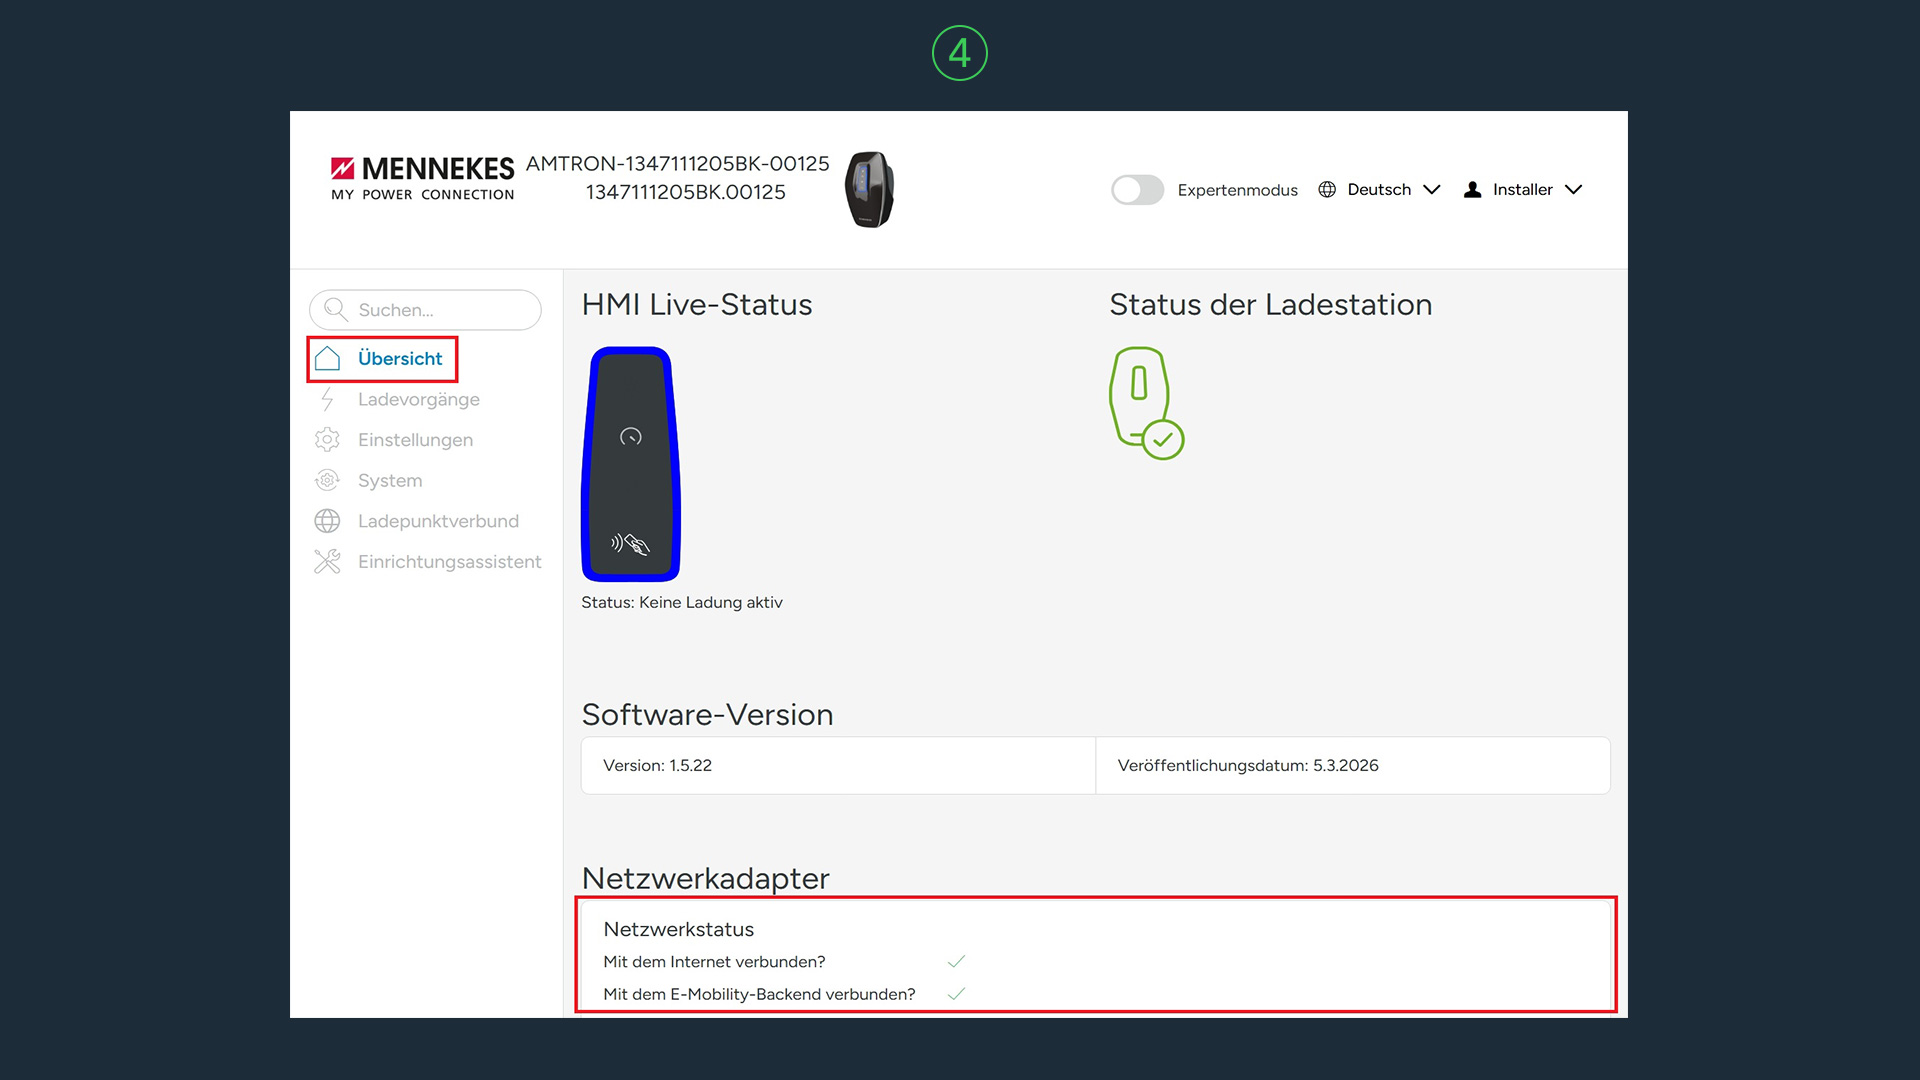Click the Installer user profile icon
The width and height of the screenshot is (1920, 1080).
tap(1472, 190)
